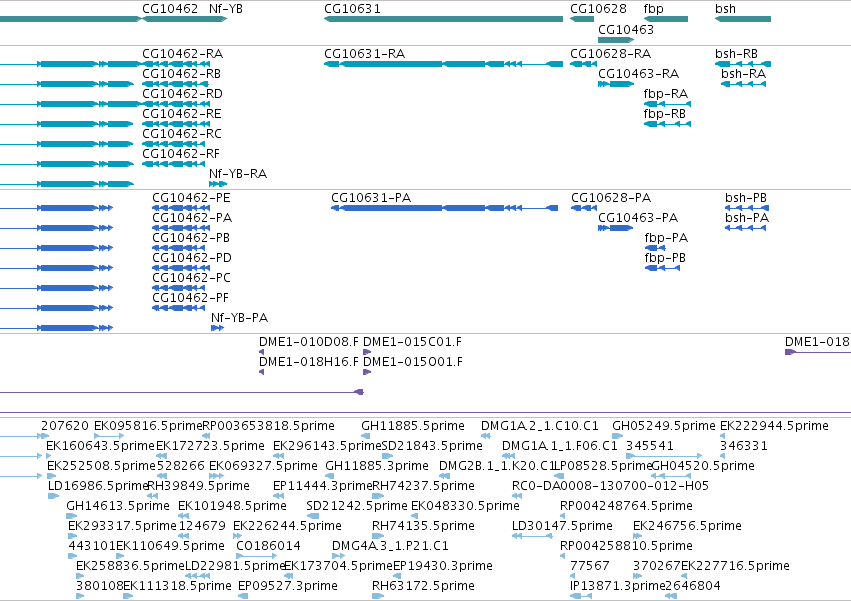
Task: Select protein CG10462-PA label
Action: pyautogui.click(x=192, y=218)
